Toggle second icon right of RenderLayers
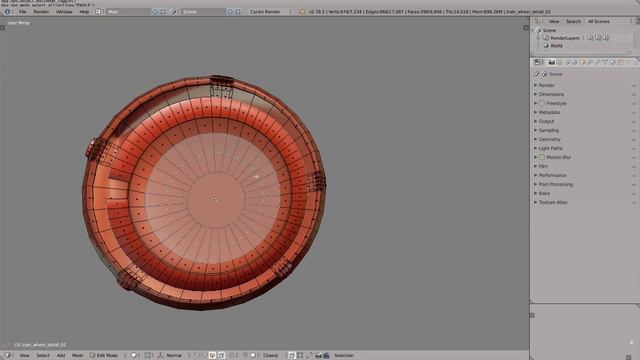This screenshot has width=640, height=360. (598, 38)
